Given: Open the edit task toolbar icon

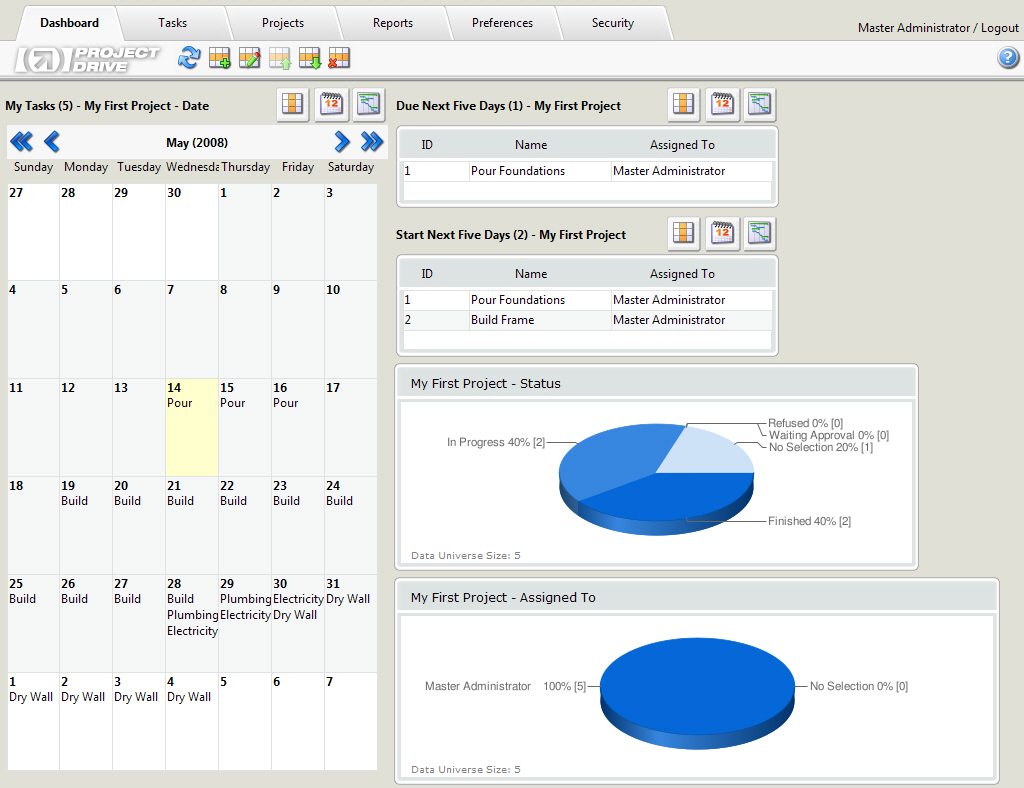Looking at the screenshot, I should [x=249, y=58].
